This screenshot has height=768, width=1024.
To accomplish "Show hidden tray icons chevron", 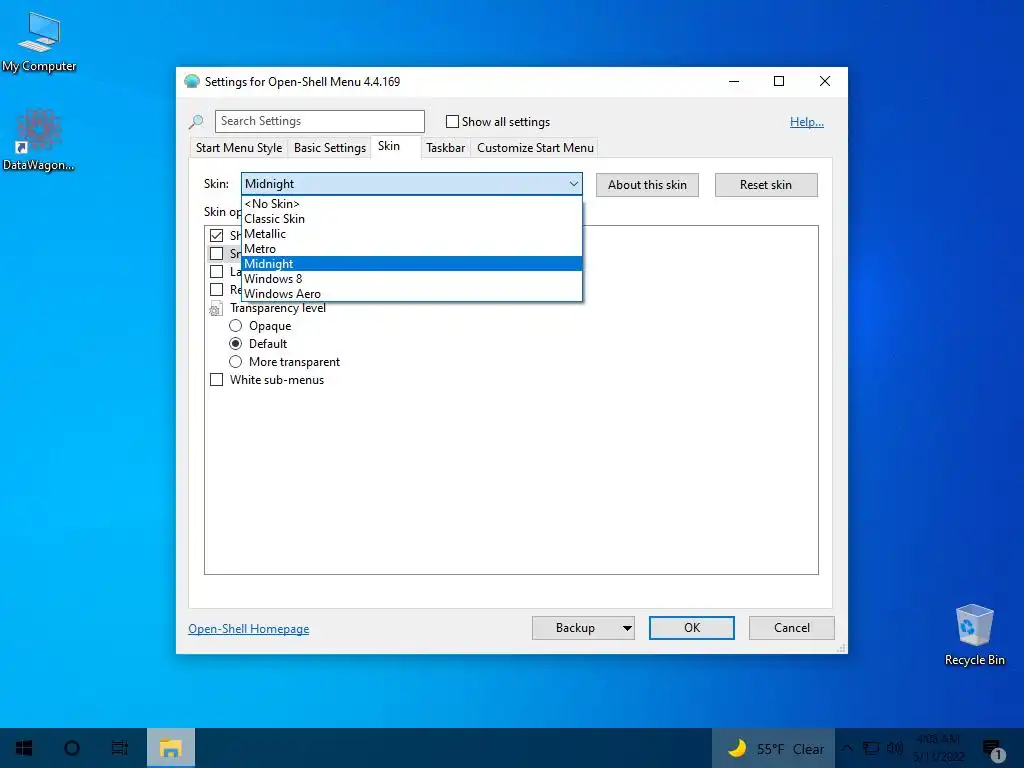I will point(847,748).
